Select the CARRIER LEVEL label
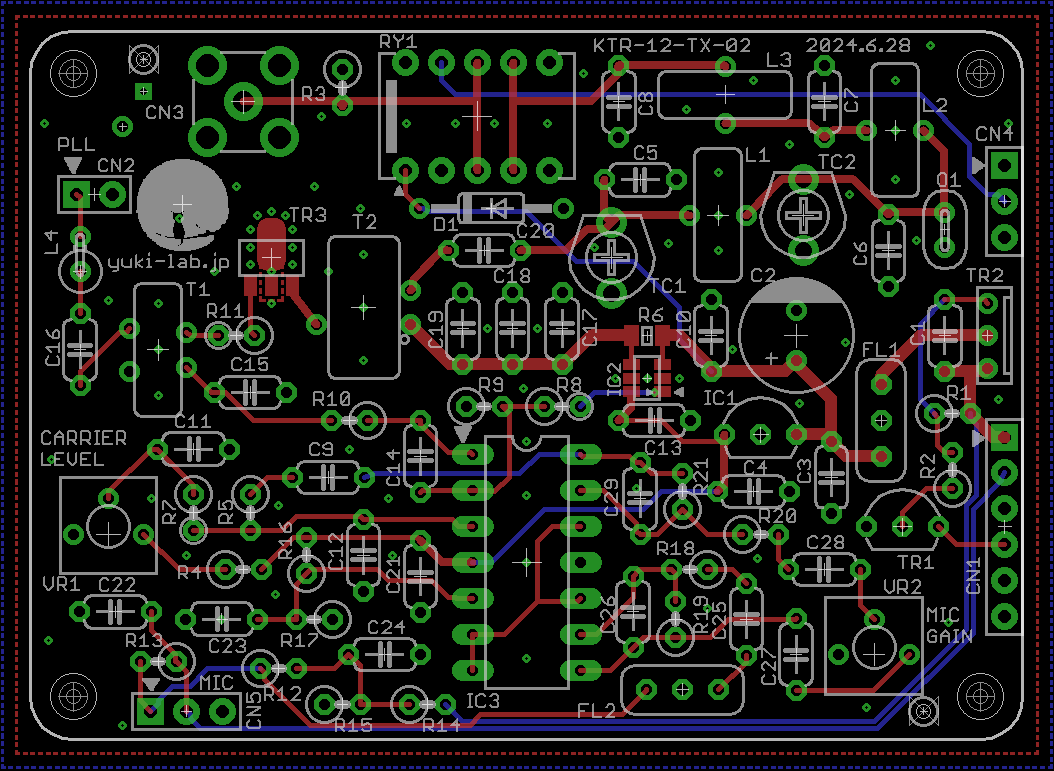 tap(83, 449)
